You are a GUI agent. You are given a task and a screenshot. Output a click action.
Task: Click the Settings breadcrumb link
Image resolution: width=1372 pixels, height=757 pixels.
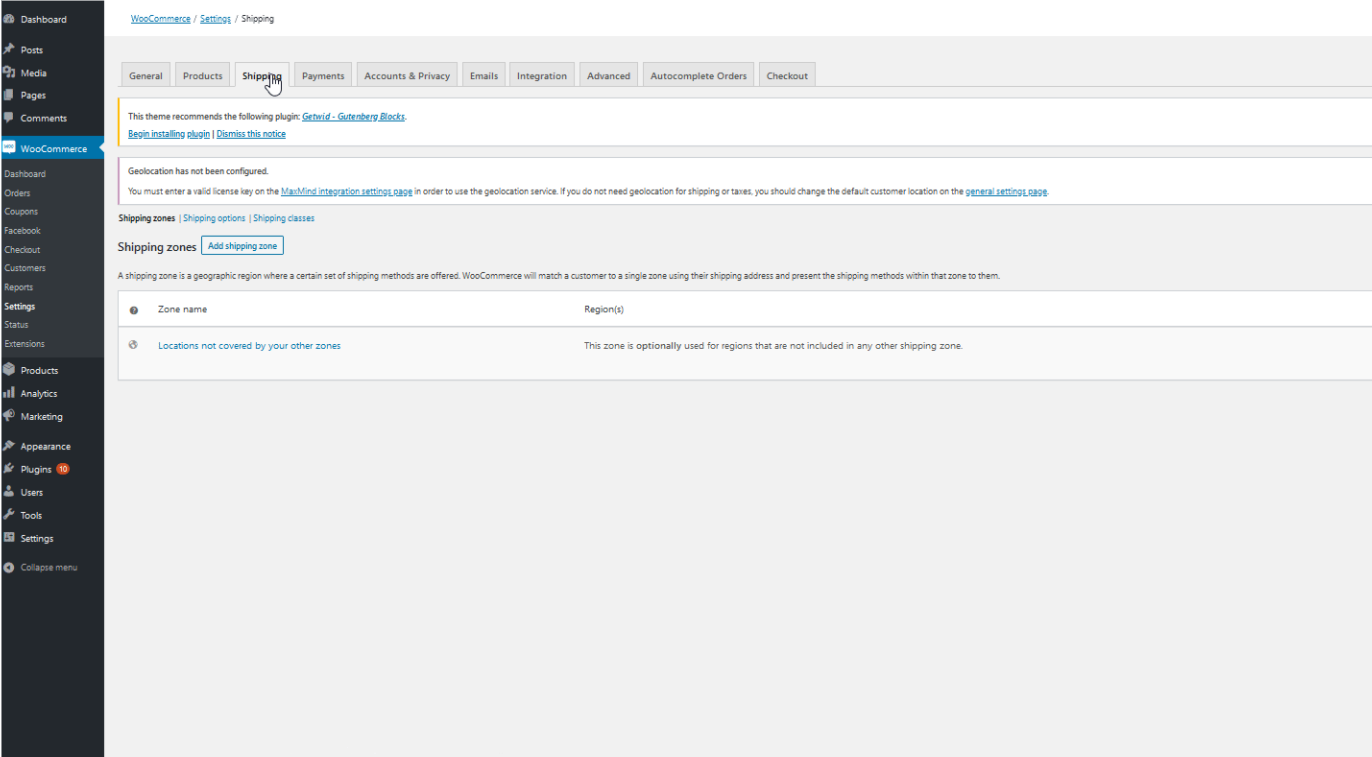215,19
